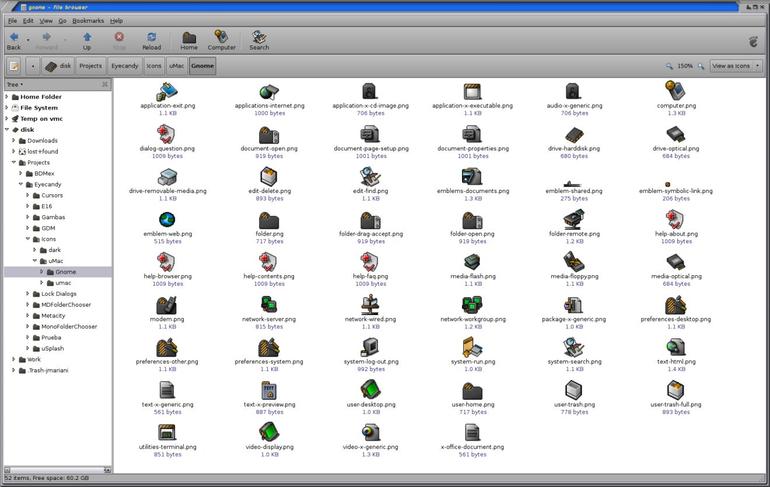This screenshot has width=770, height=487.
Task: Jump to uMac in path bar
Action: pos(176,66)
